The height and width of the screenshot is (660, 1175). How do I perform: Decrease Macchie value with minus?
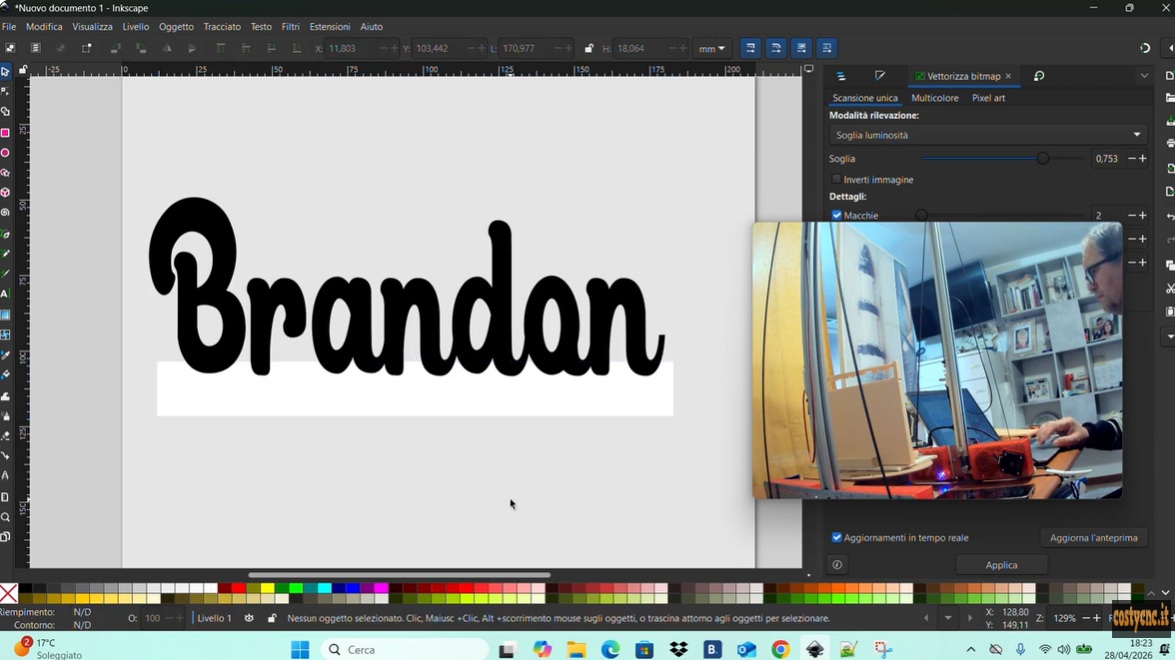[1132, 216]
